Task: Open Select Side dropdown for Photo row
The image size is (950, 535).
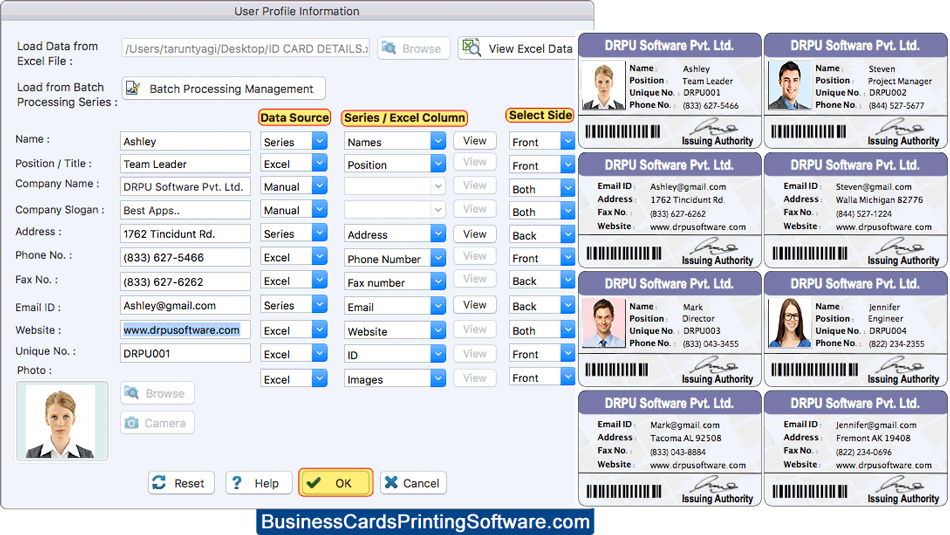Action: click(541, 377)
